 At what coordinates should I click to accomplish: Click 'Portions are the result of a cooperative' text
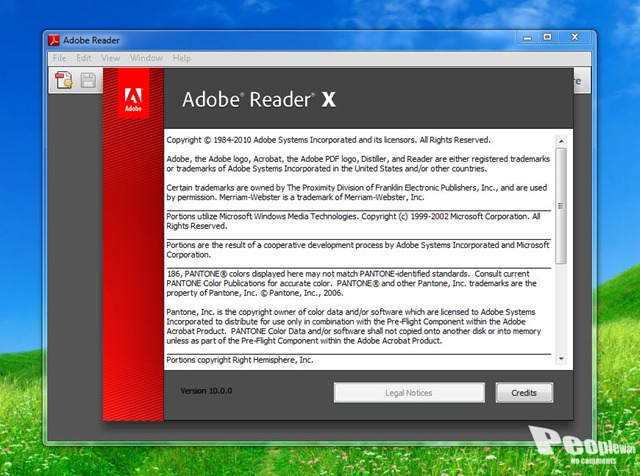[358, 250]
